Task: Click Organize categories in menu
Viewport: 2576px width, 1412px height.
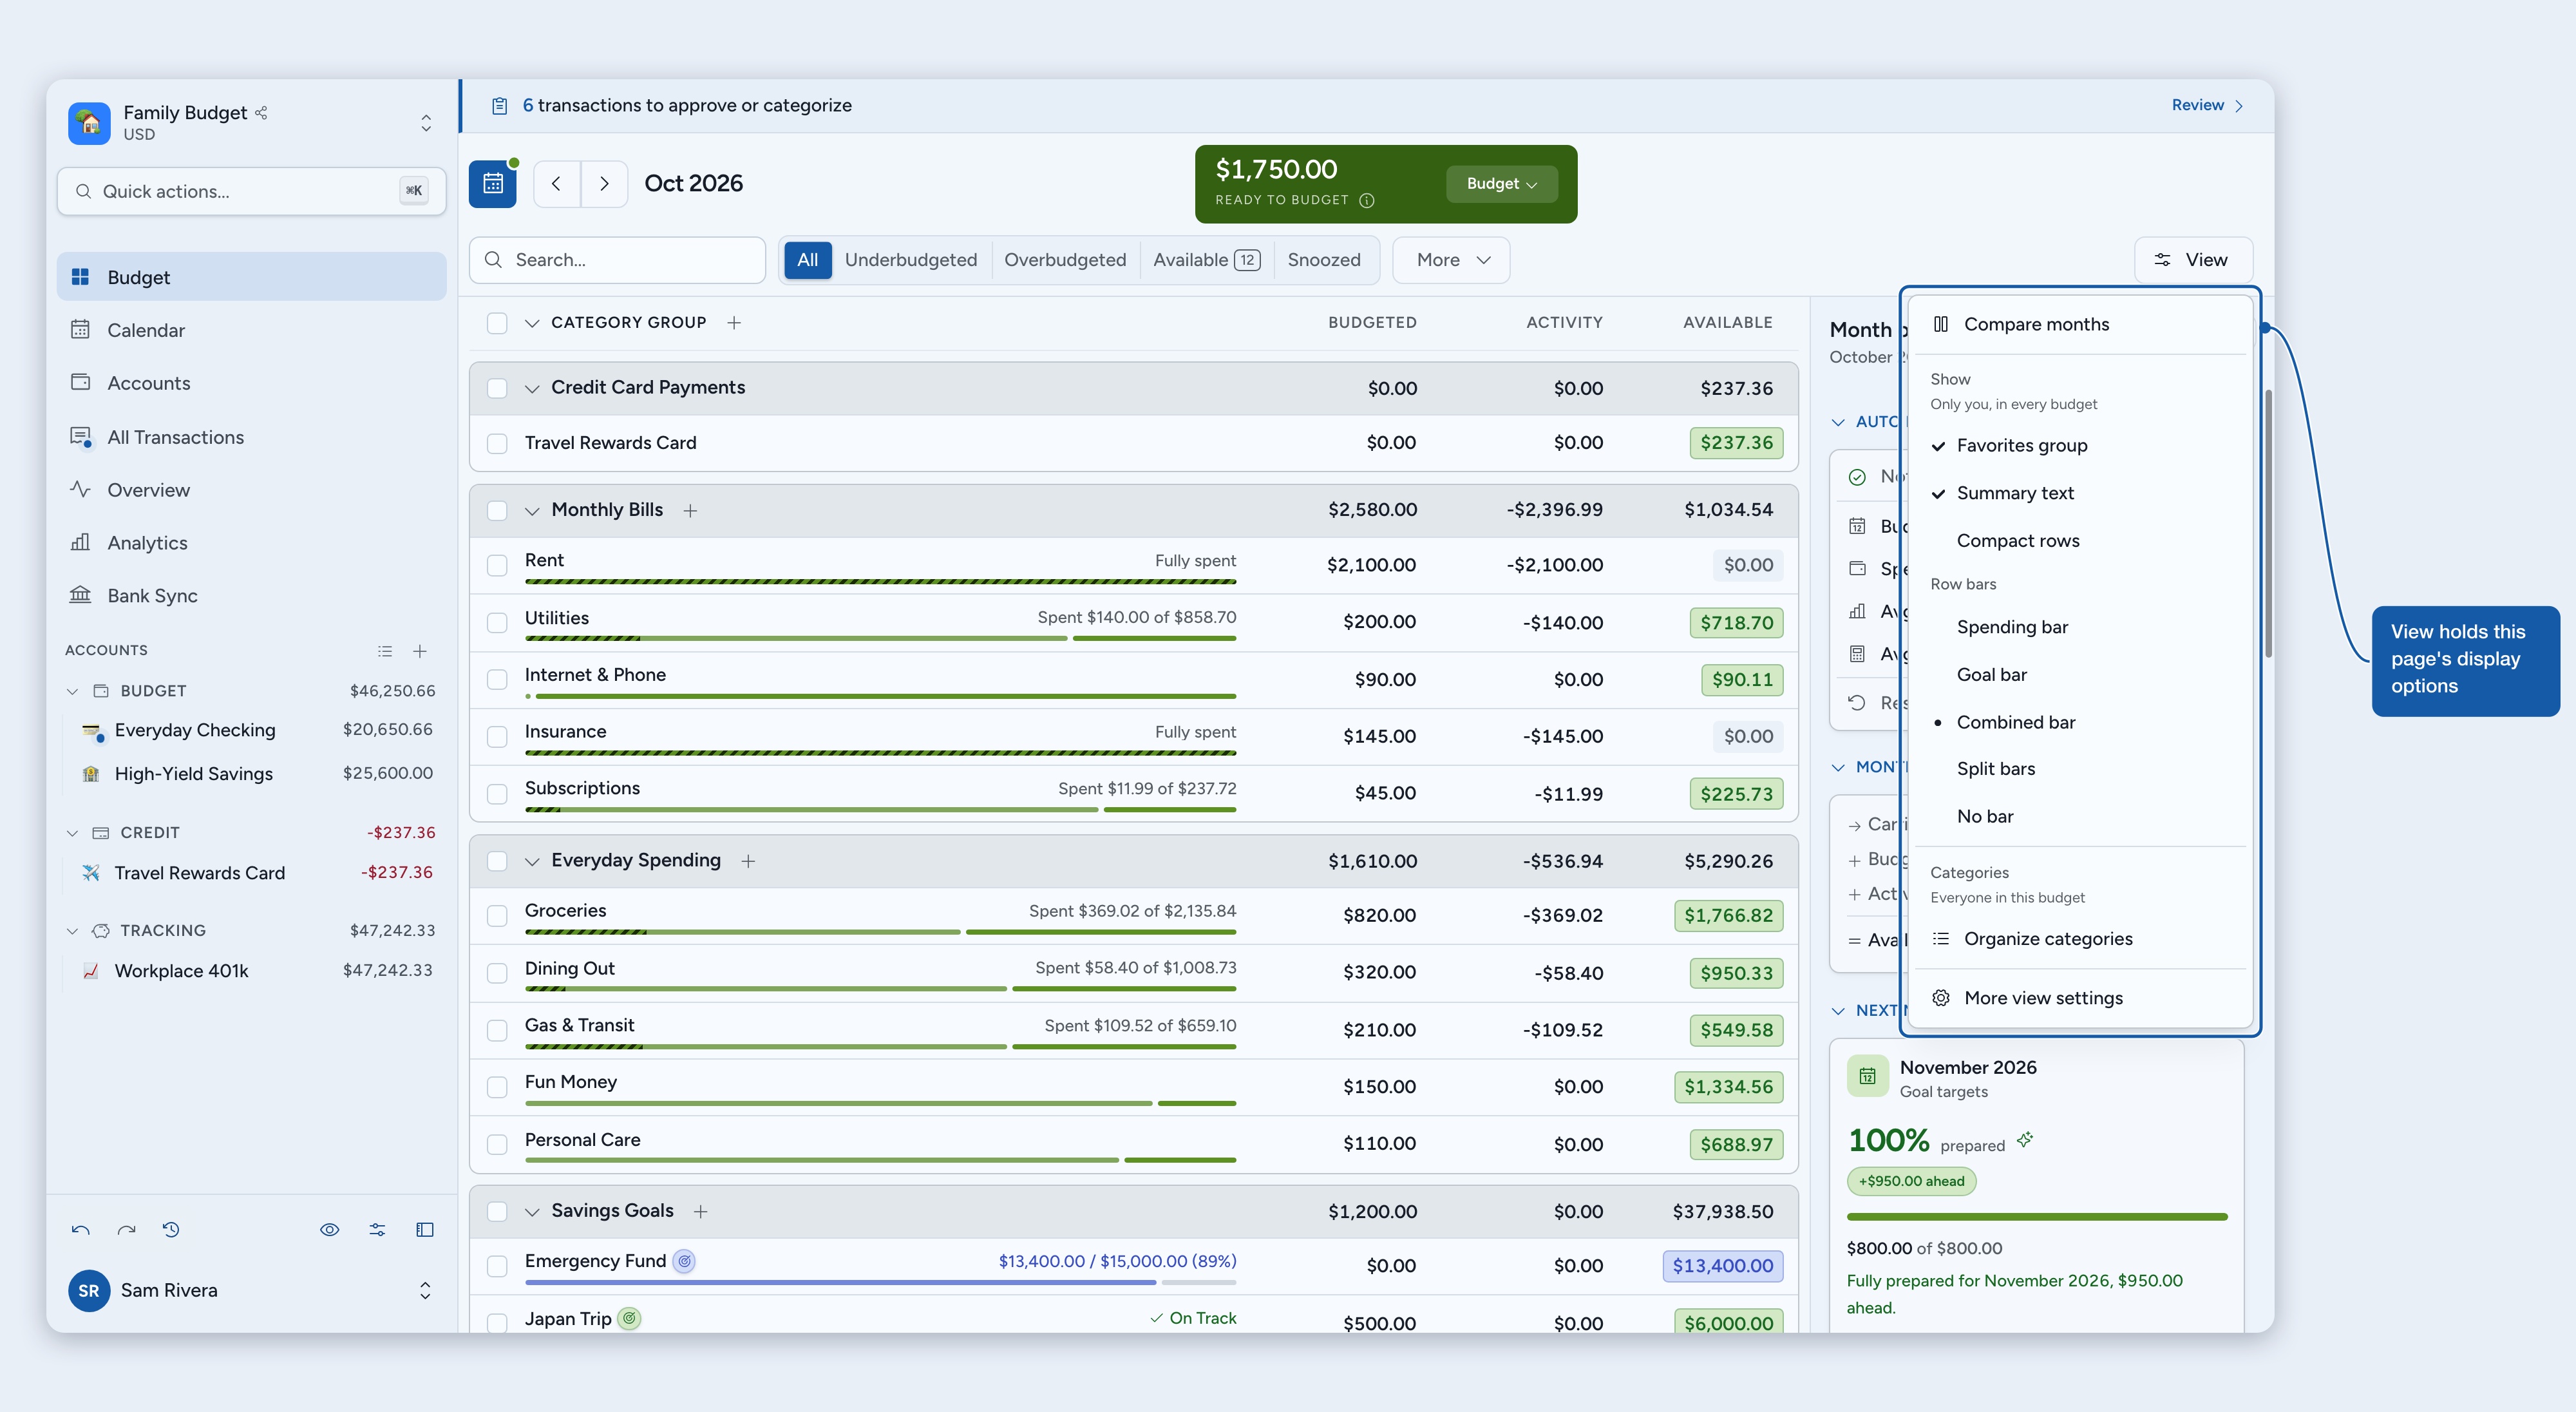Action: 2079,939
